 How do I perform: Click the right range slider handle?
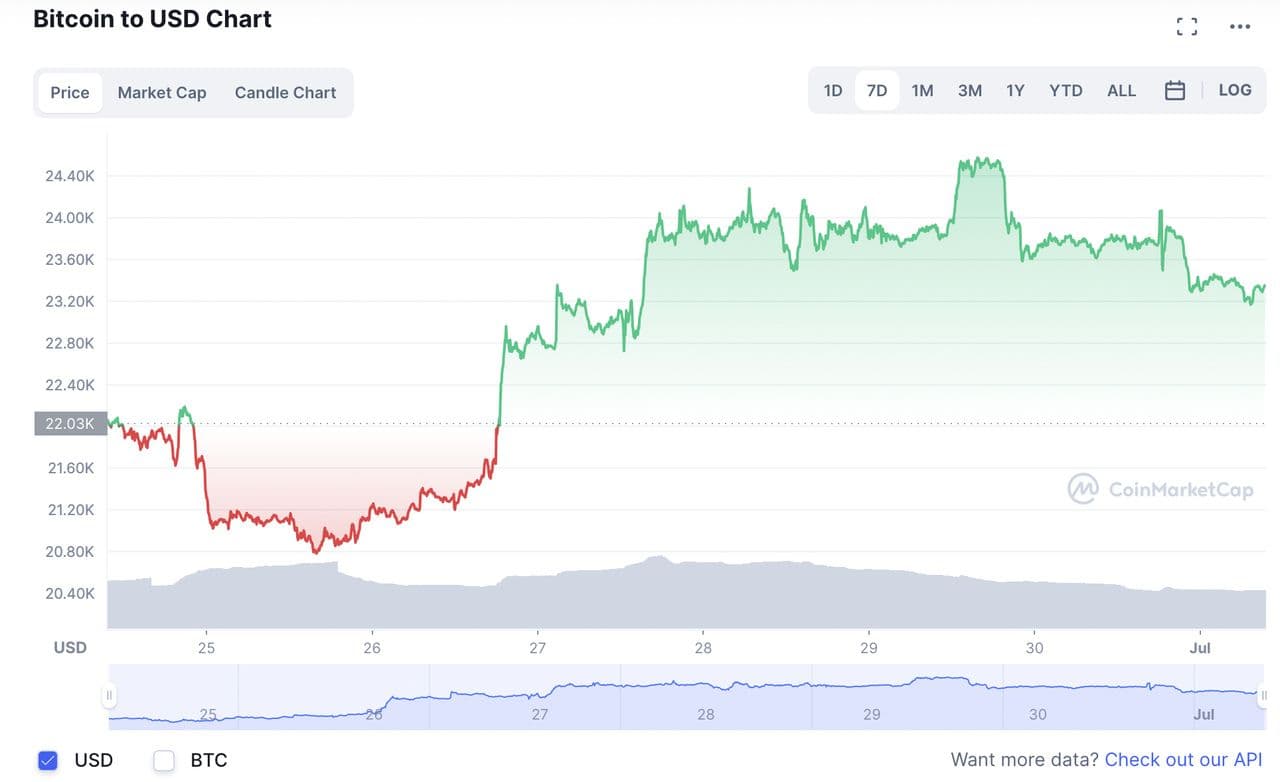(1265, 695)
